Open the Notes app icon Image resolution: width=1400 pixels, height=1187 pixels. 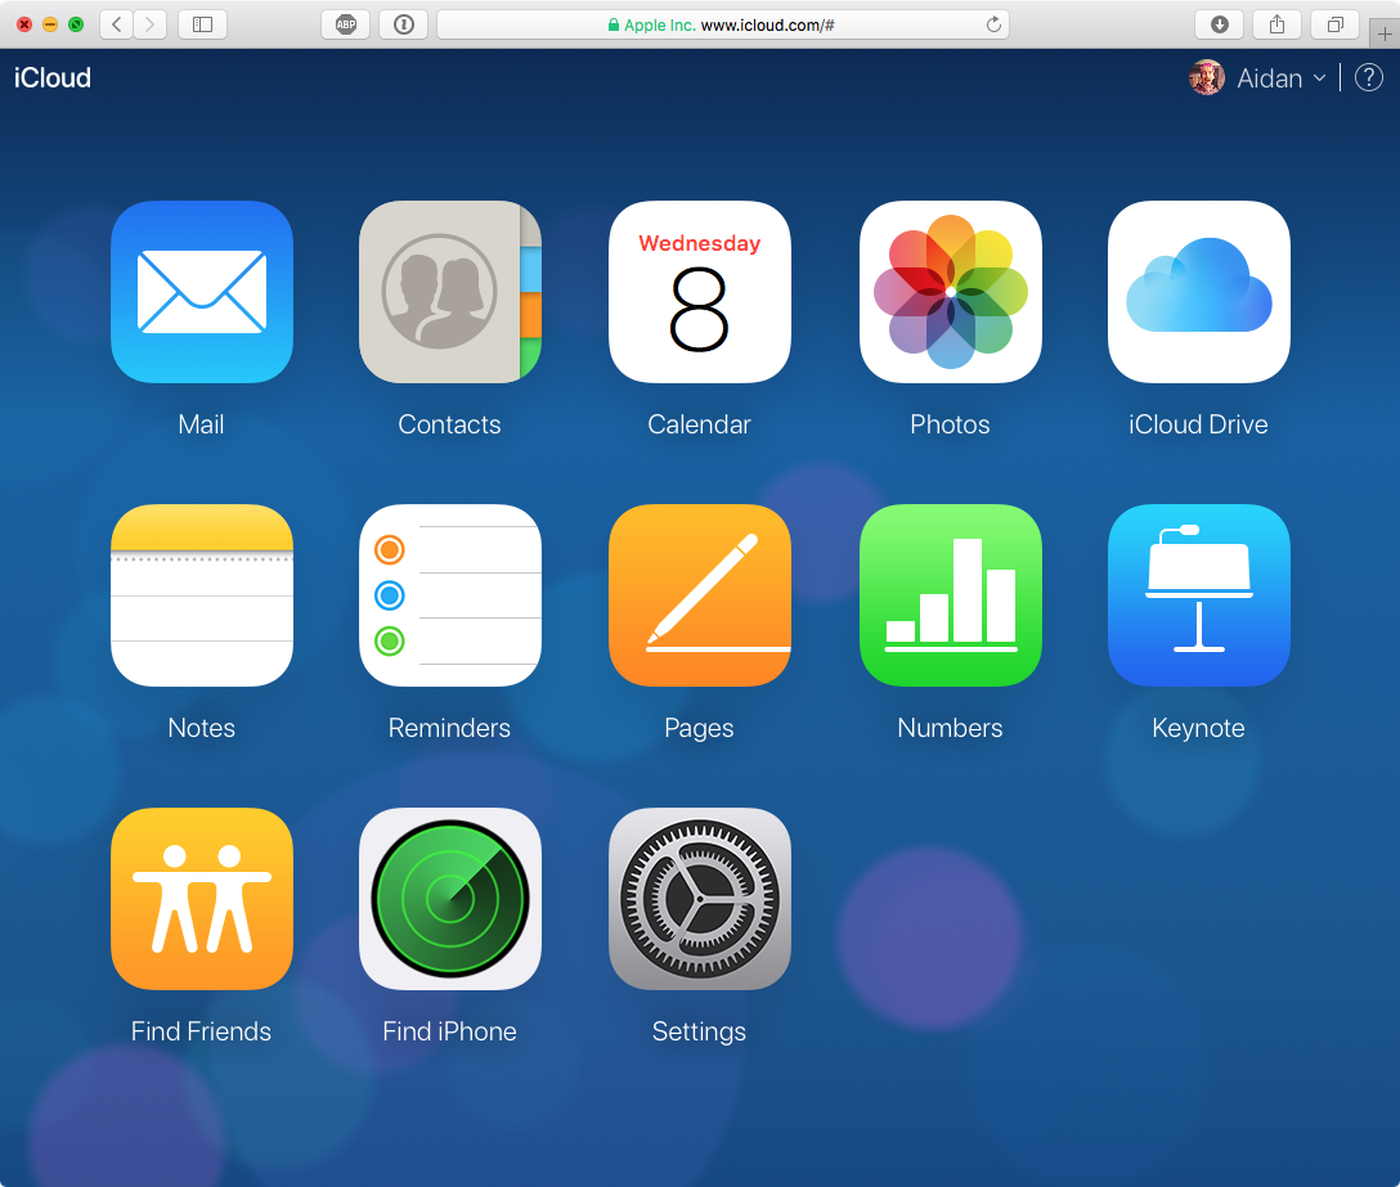coord(202,595)
